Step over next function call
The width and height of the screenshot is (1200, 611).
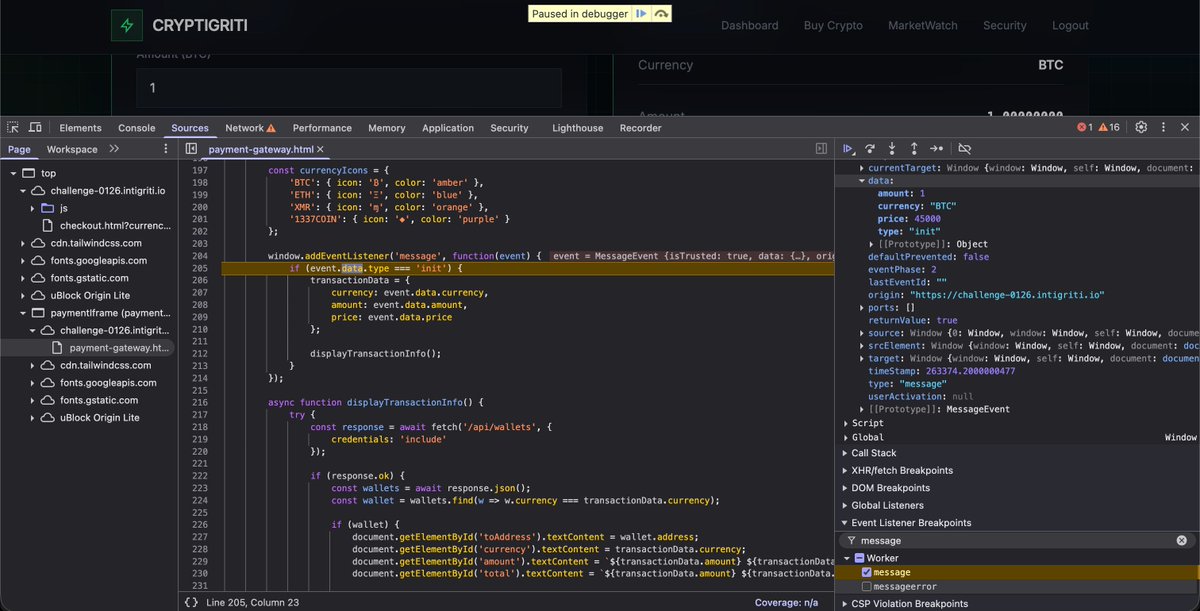[870, 148]
